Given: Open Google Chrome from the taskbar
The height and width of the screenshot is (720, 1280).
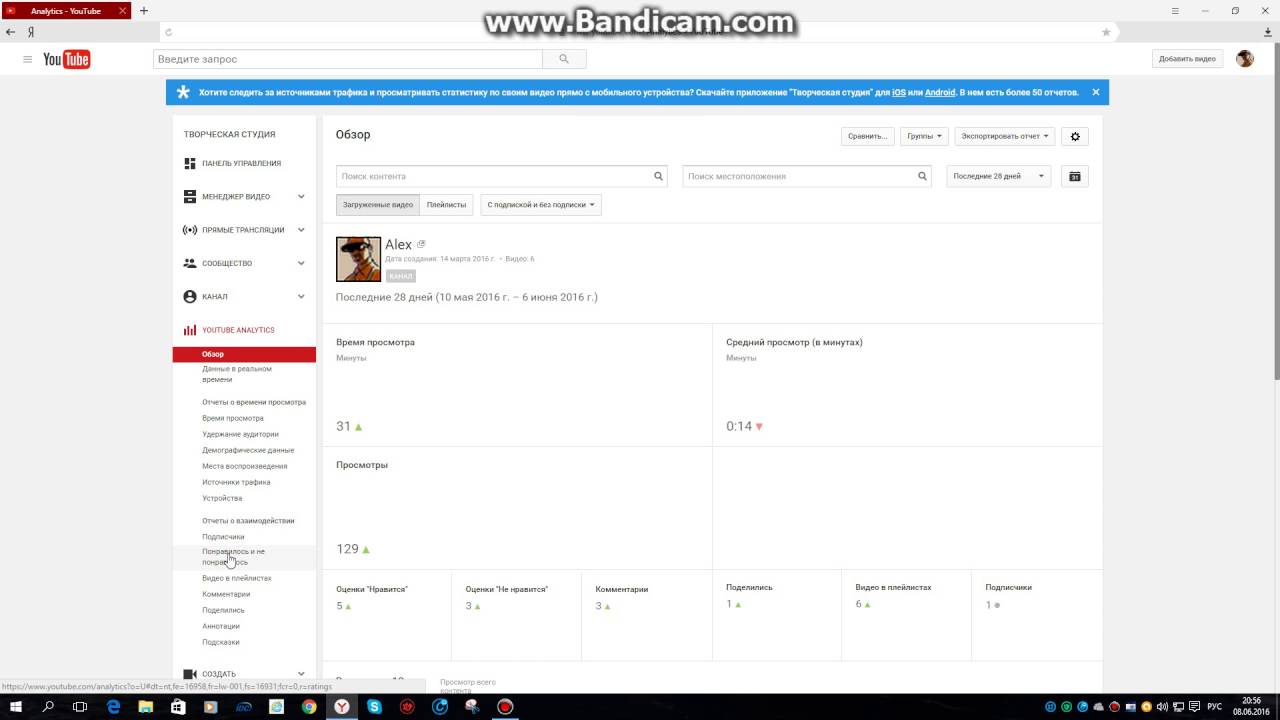Looking at the screenshot, I should pos(309,707).
